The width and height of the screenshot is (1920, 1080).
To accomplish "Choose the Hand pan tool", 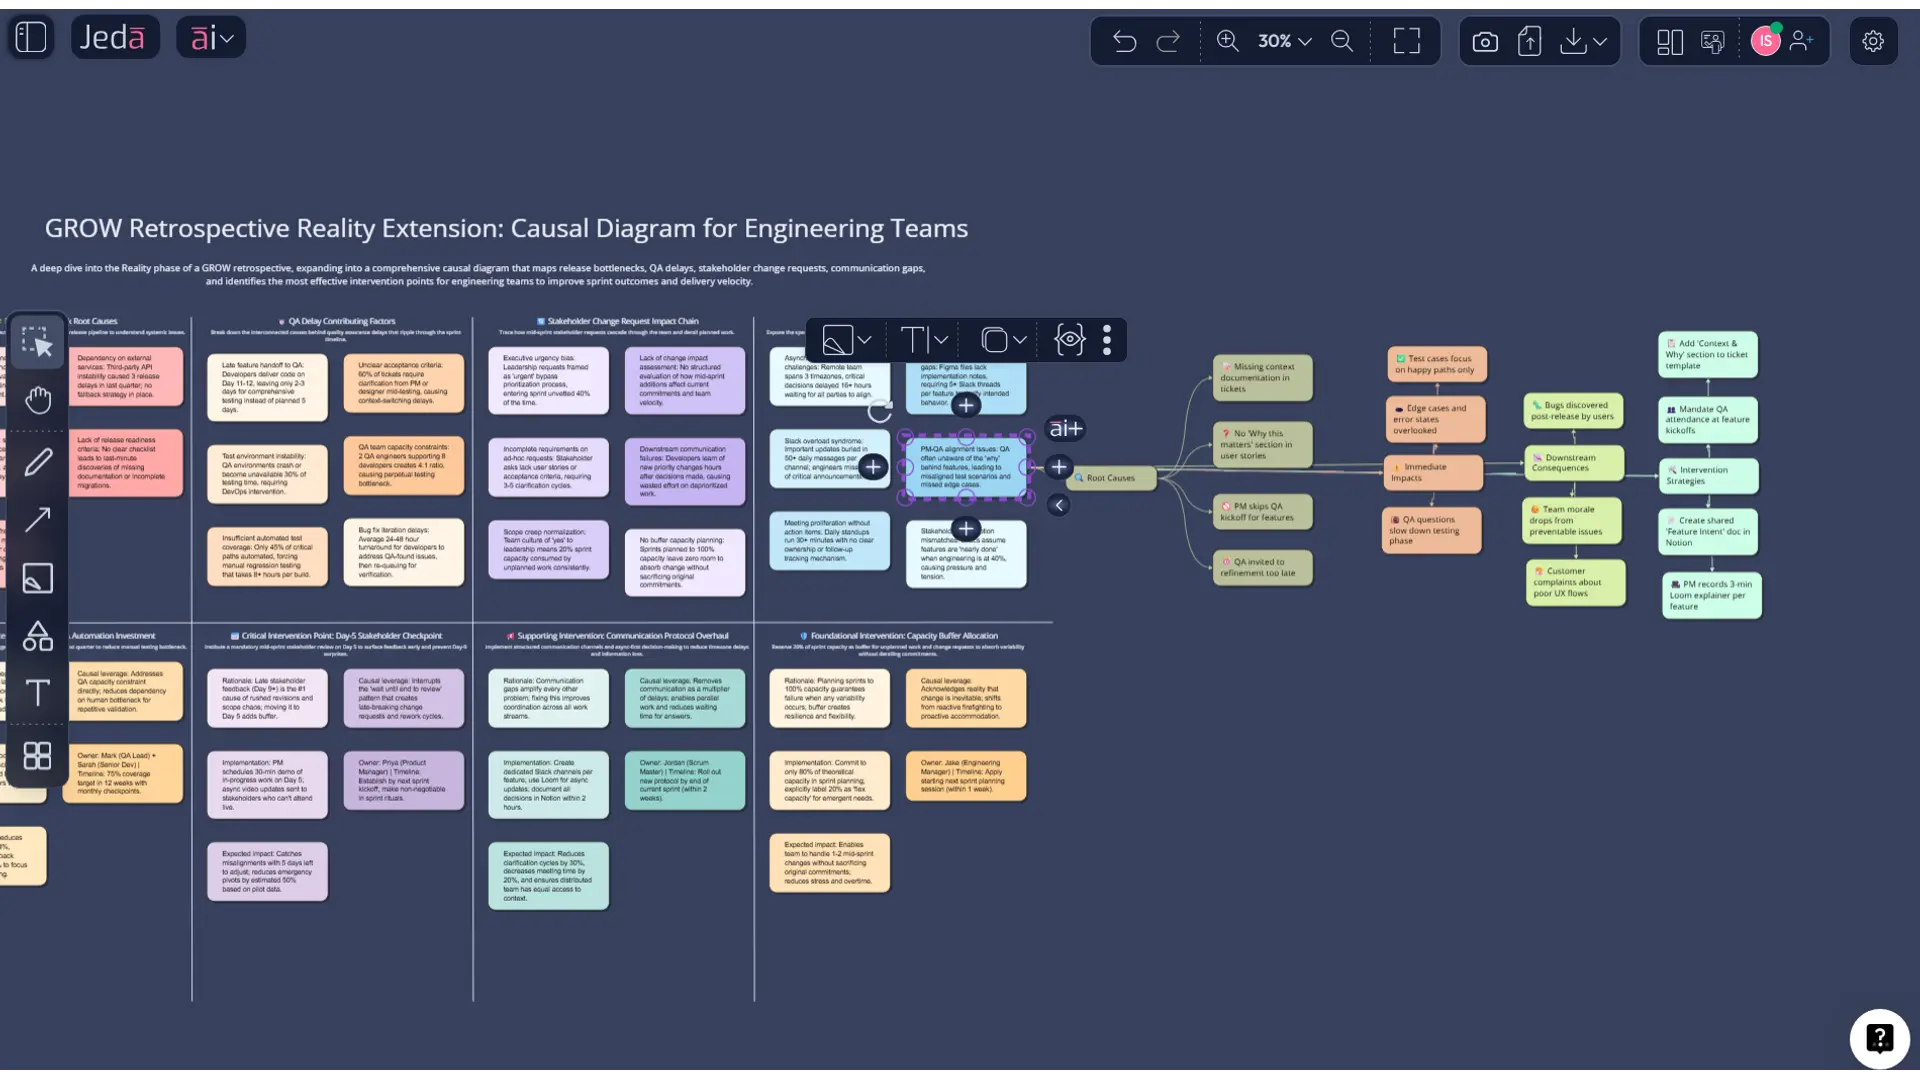I will pos(38,400).
